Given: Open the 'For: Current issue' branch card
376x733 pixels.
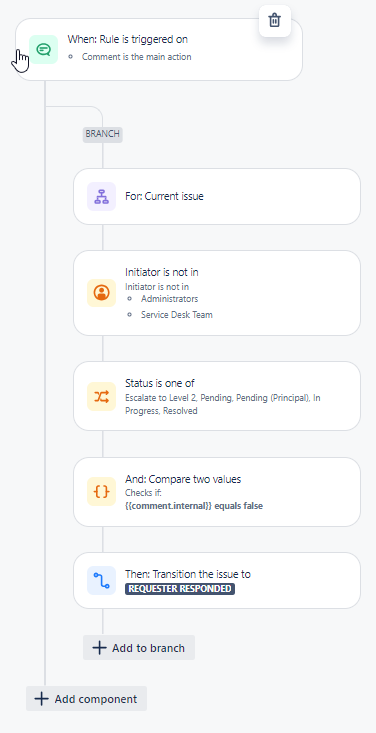Looking at the screenshot, I should 217,196.
